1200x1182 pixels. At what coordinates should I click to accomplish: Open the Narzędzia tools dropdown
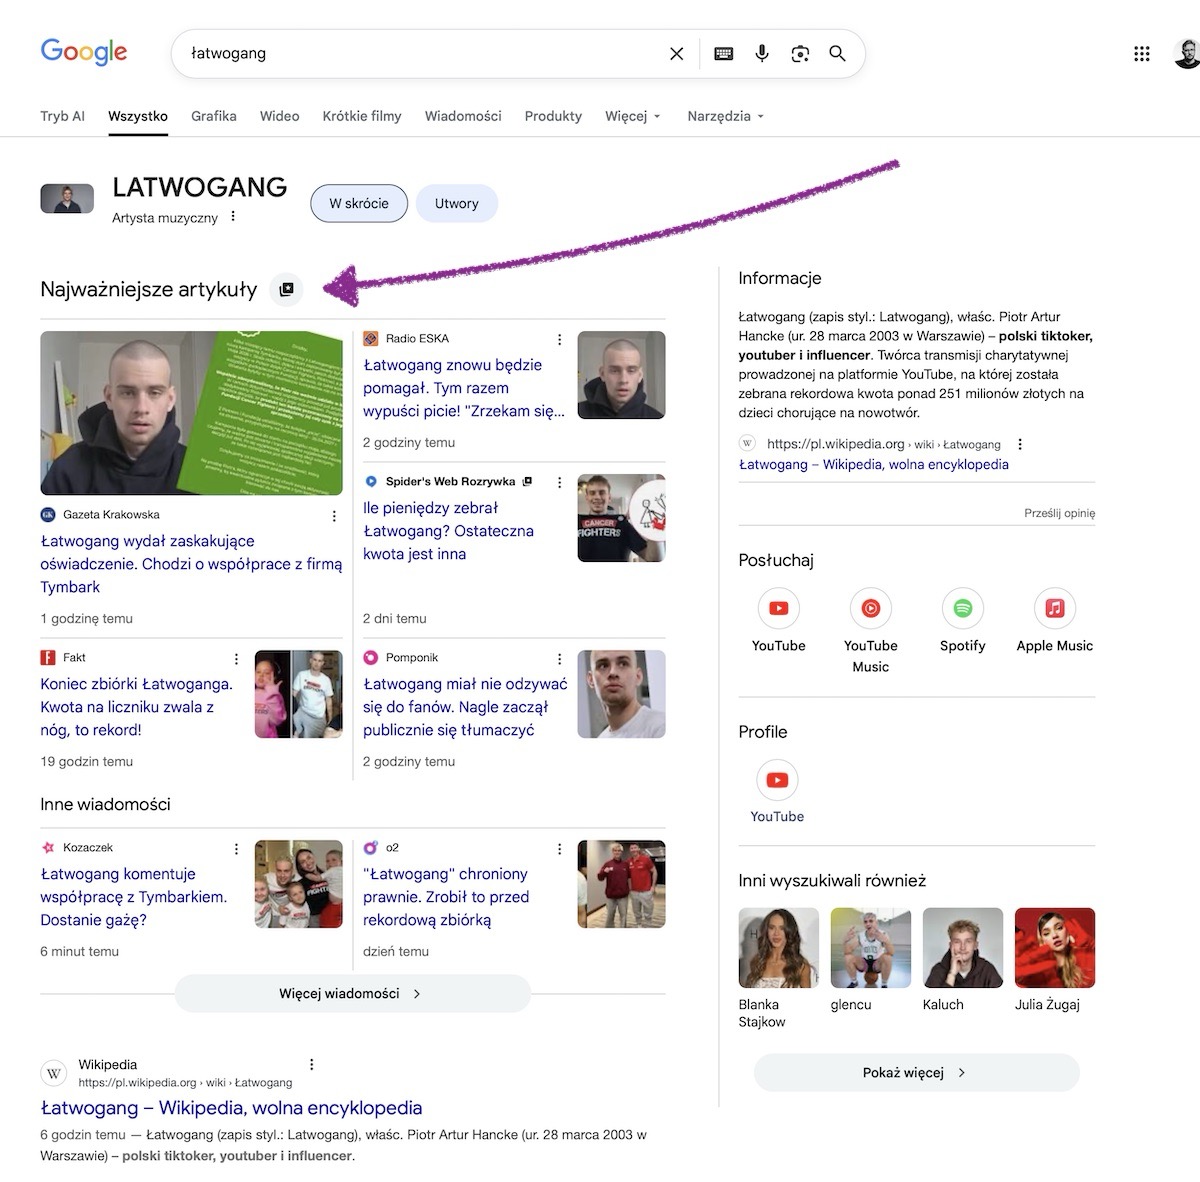click(x=725, y=116)
